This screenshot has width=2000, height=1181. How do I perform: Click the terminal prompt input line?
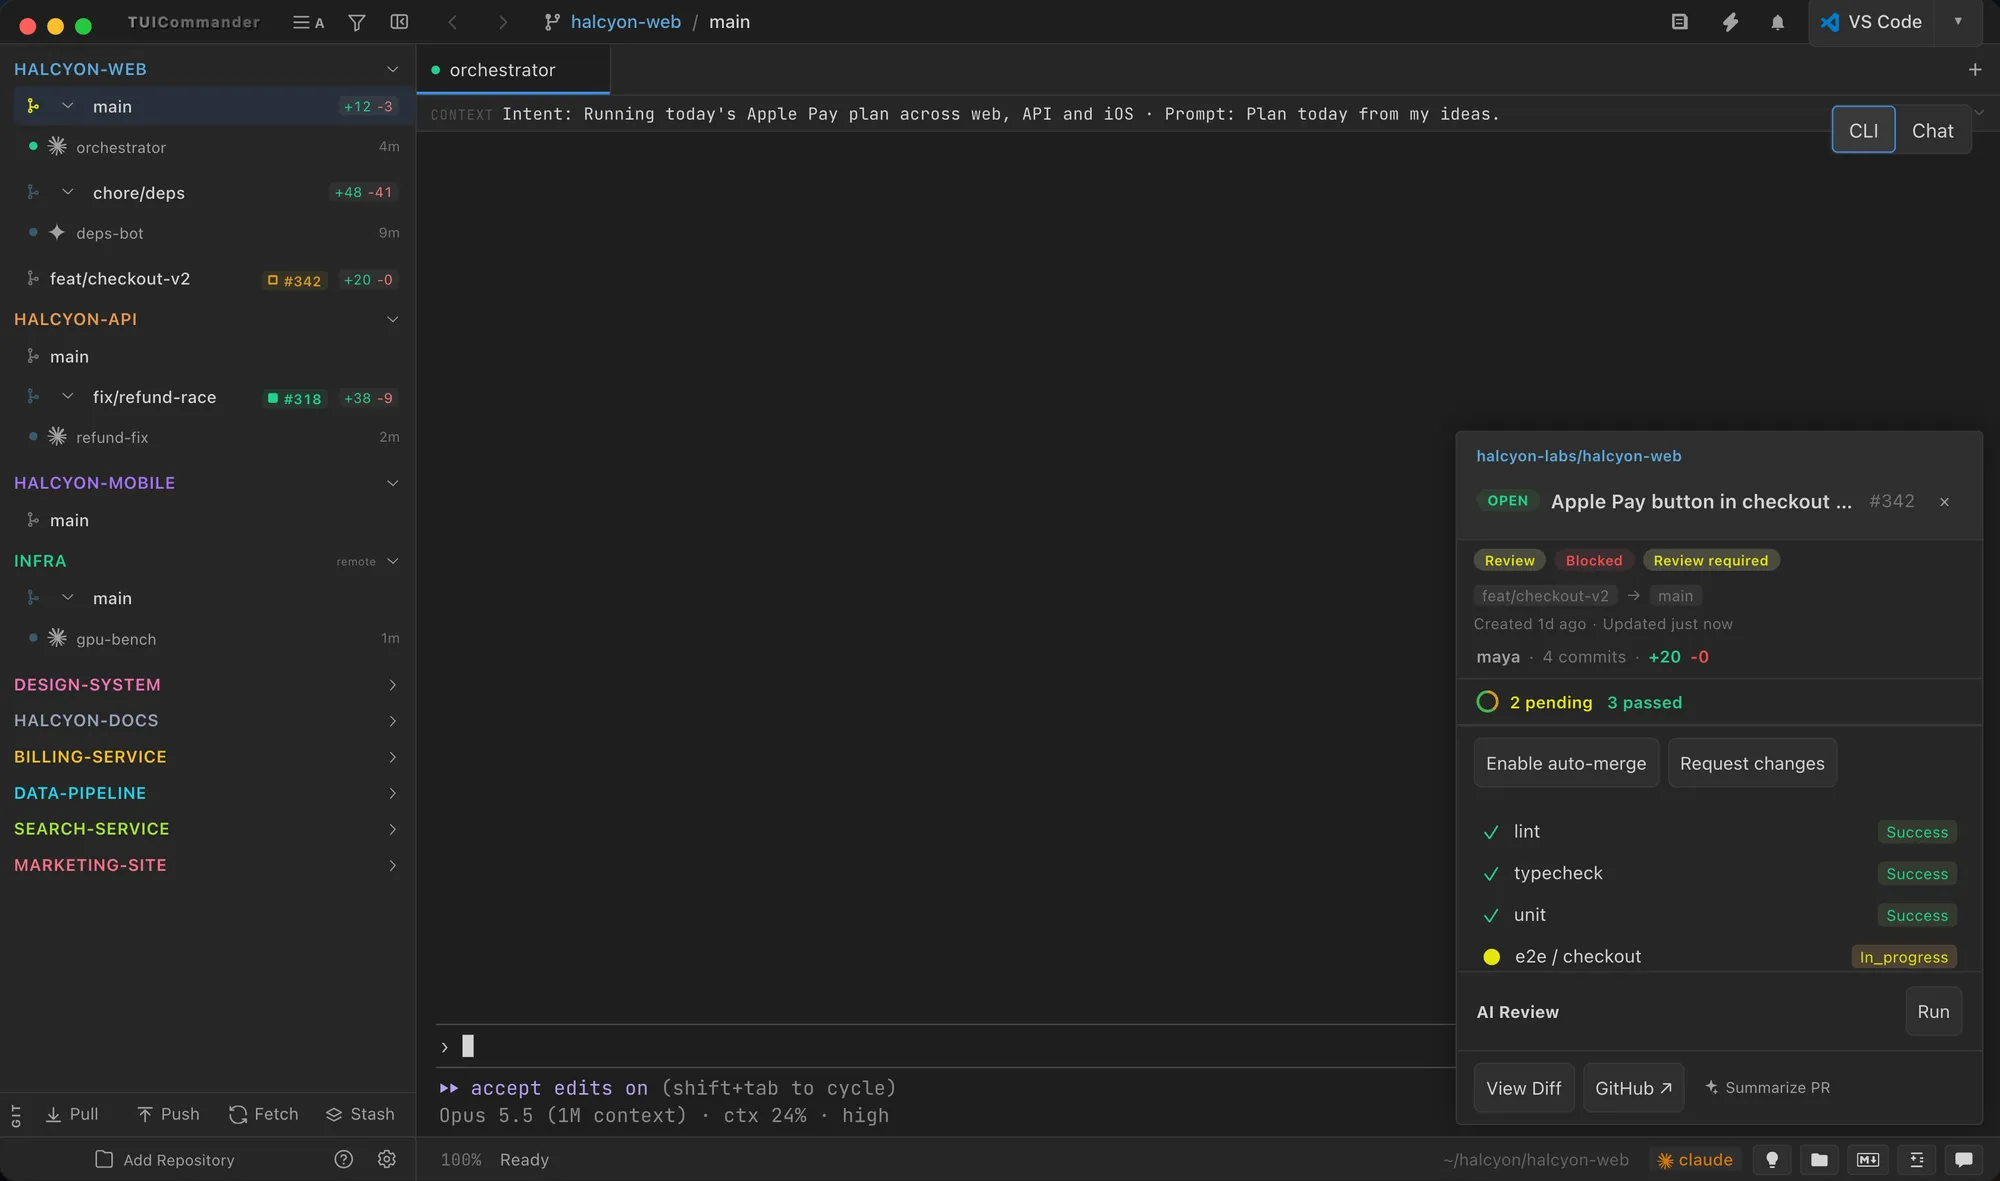pyautogui.click(x=945, y=1046)
